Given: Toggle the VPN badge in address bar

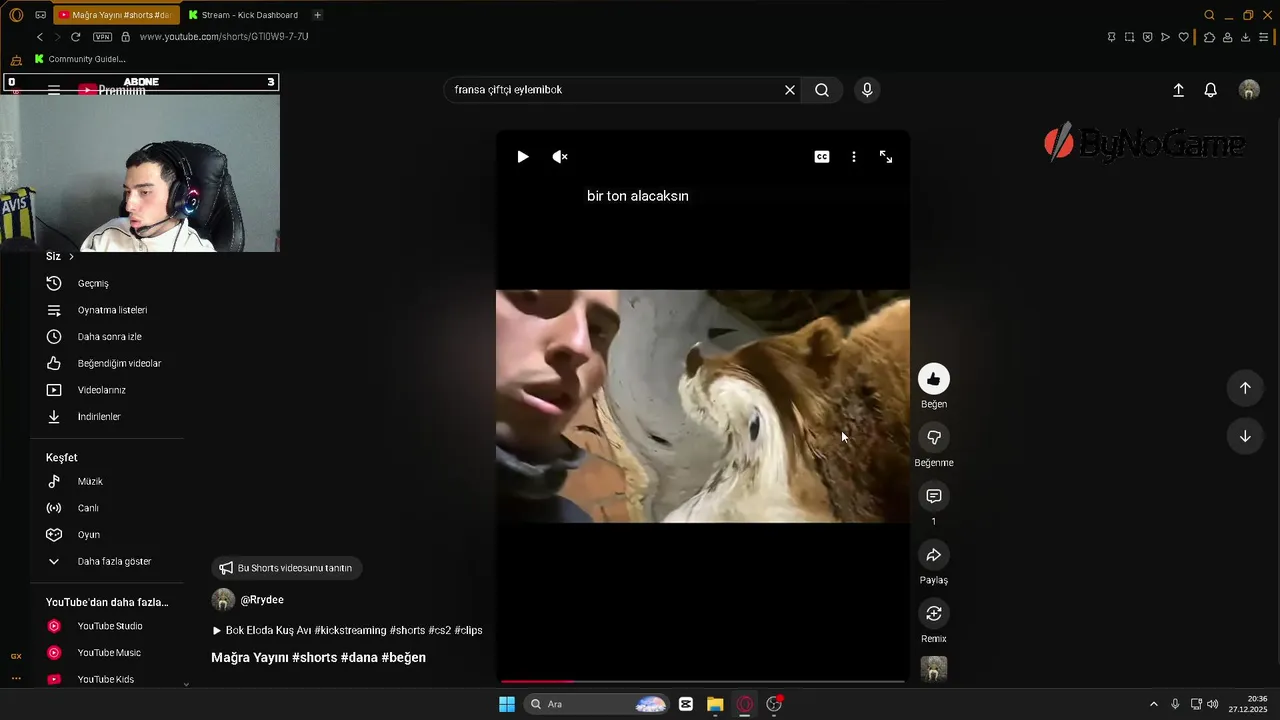Looking at the screenshot, I should pos(102,37).
